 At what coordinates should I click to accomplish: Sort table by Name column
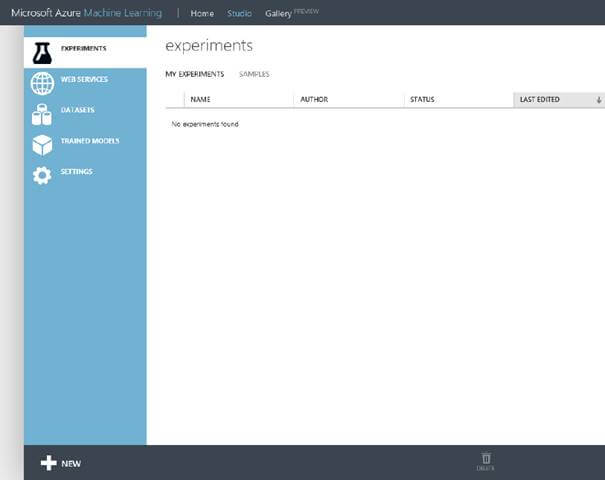coord(200,100)
